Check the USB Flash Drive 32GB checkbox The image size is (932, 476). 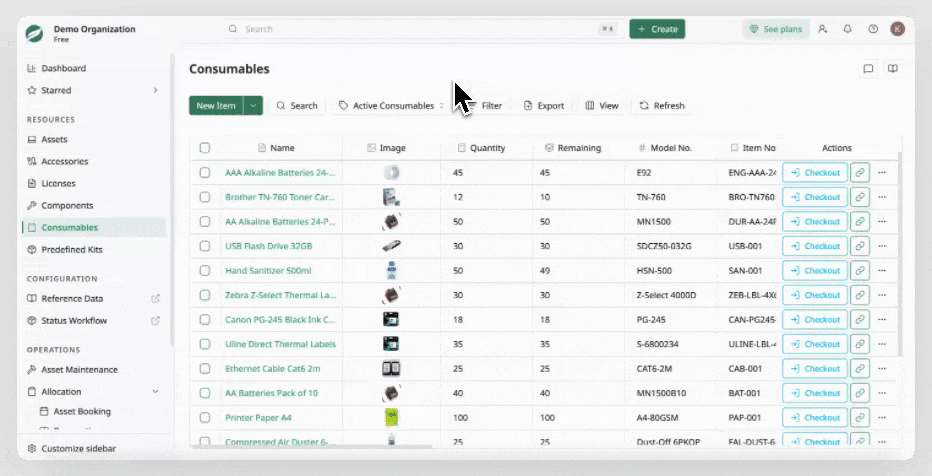pyautogui.click(x=204, y=246)
